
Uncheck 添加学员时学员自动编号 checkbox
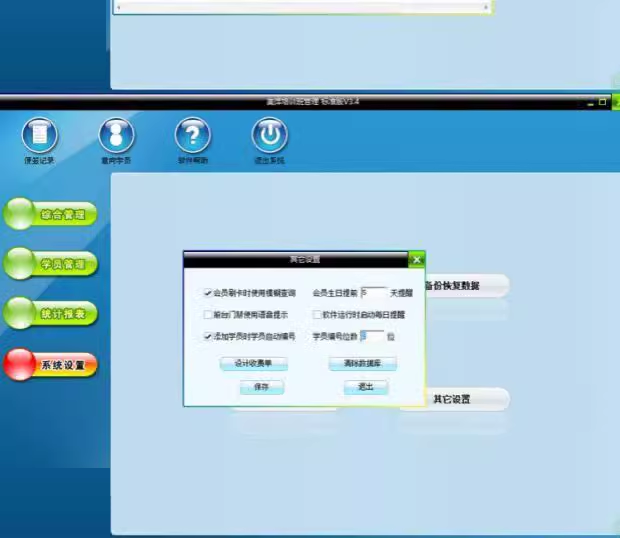[x=208, y=336]
